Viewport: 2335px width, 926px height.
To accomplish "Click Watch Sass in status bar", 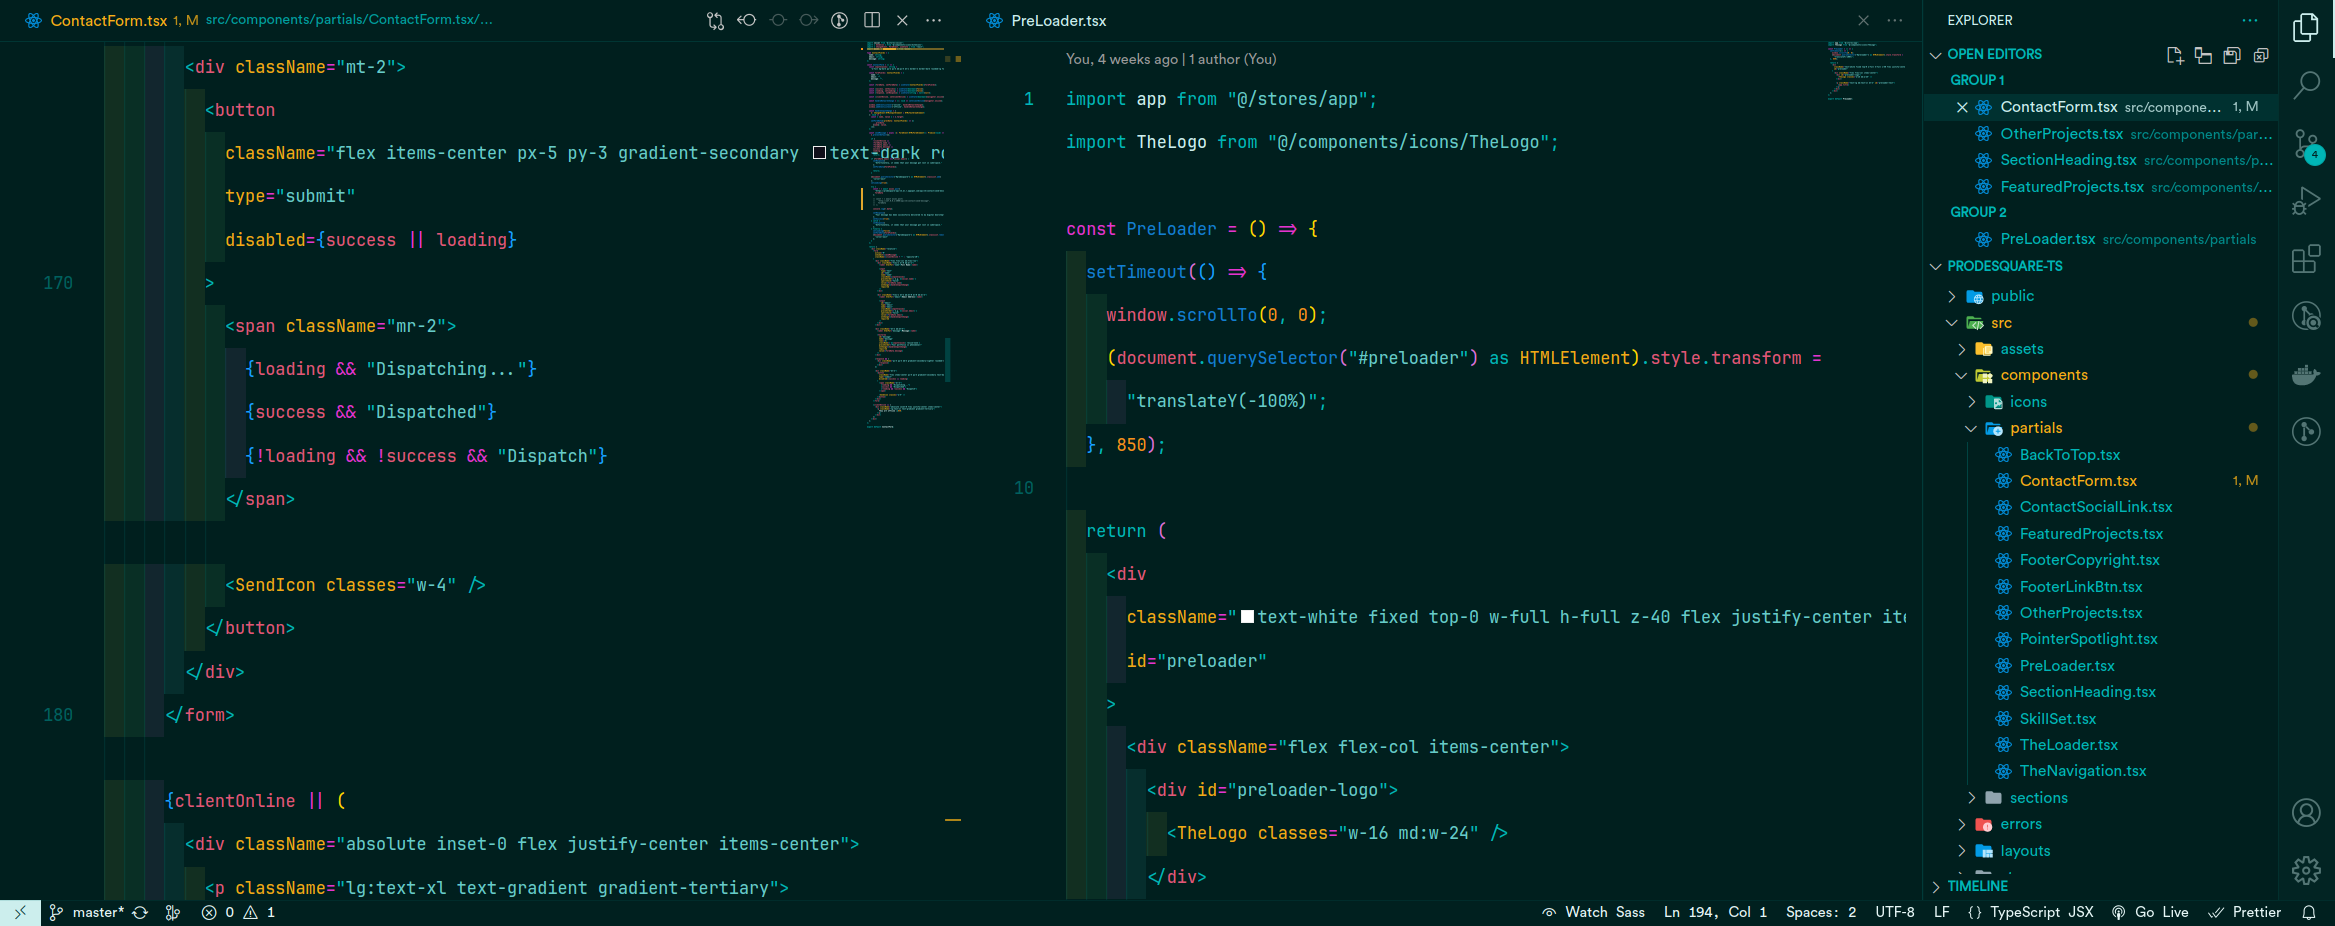I will [1593, 912].
